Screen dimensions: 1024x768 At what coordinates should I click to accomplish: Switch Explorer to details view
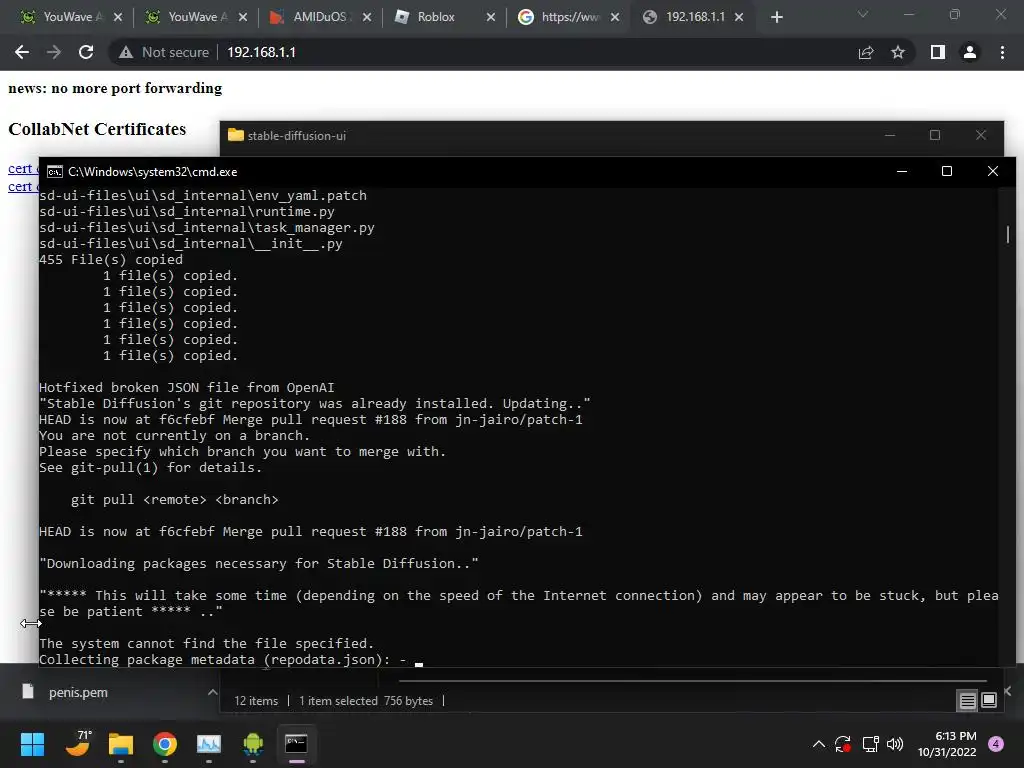967,701
